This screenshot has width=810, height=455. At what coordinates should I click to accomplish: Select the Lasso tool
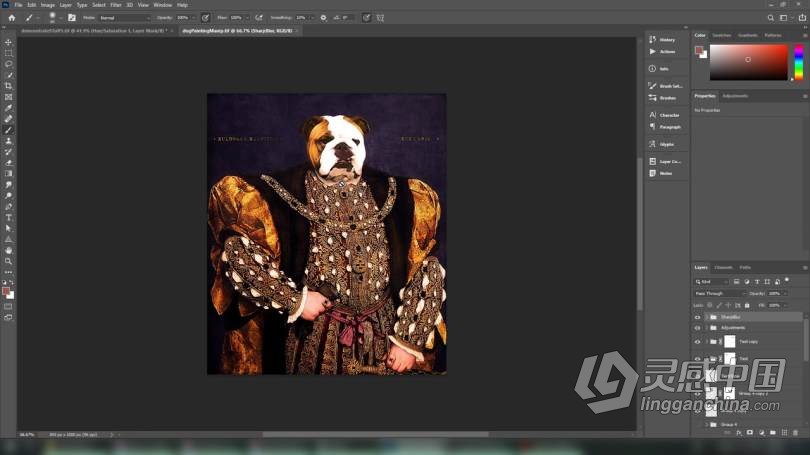(8, 64)
